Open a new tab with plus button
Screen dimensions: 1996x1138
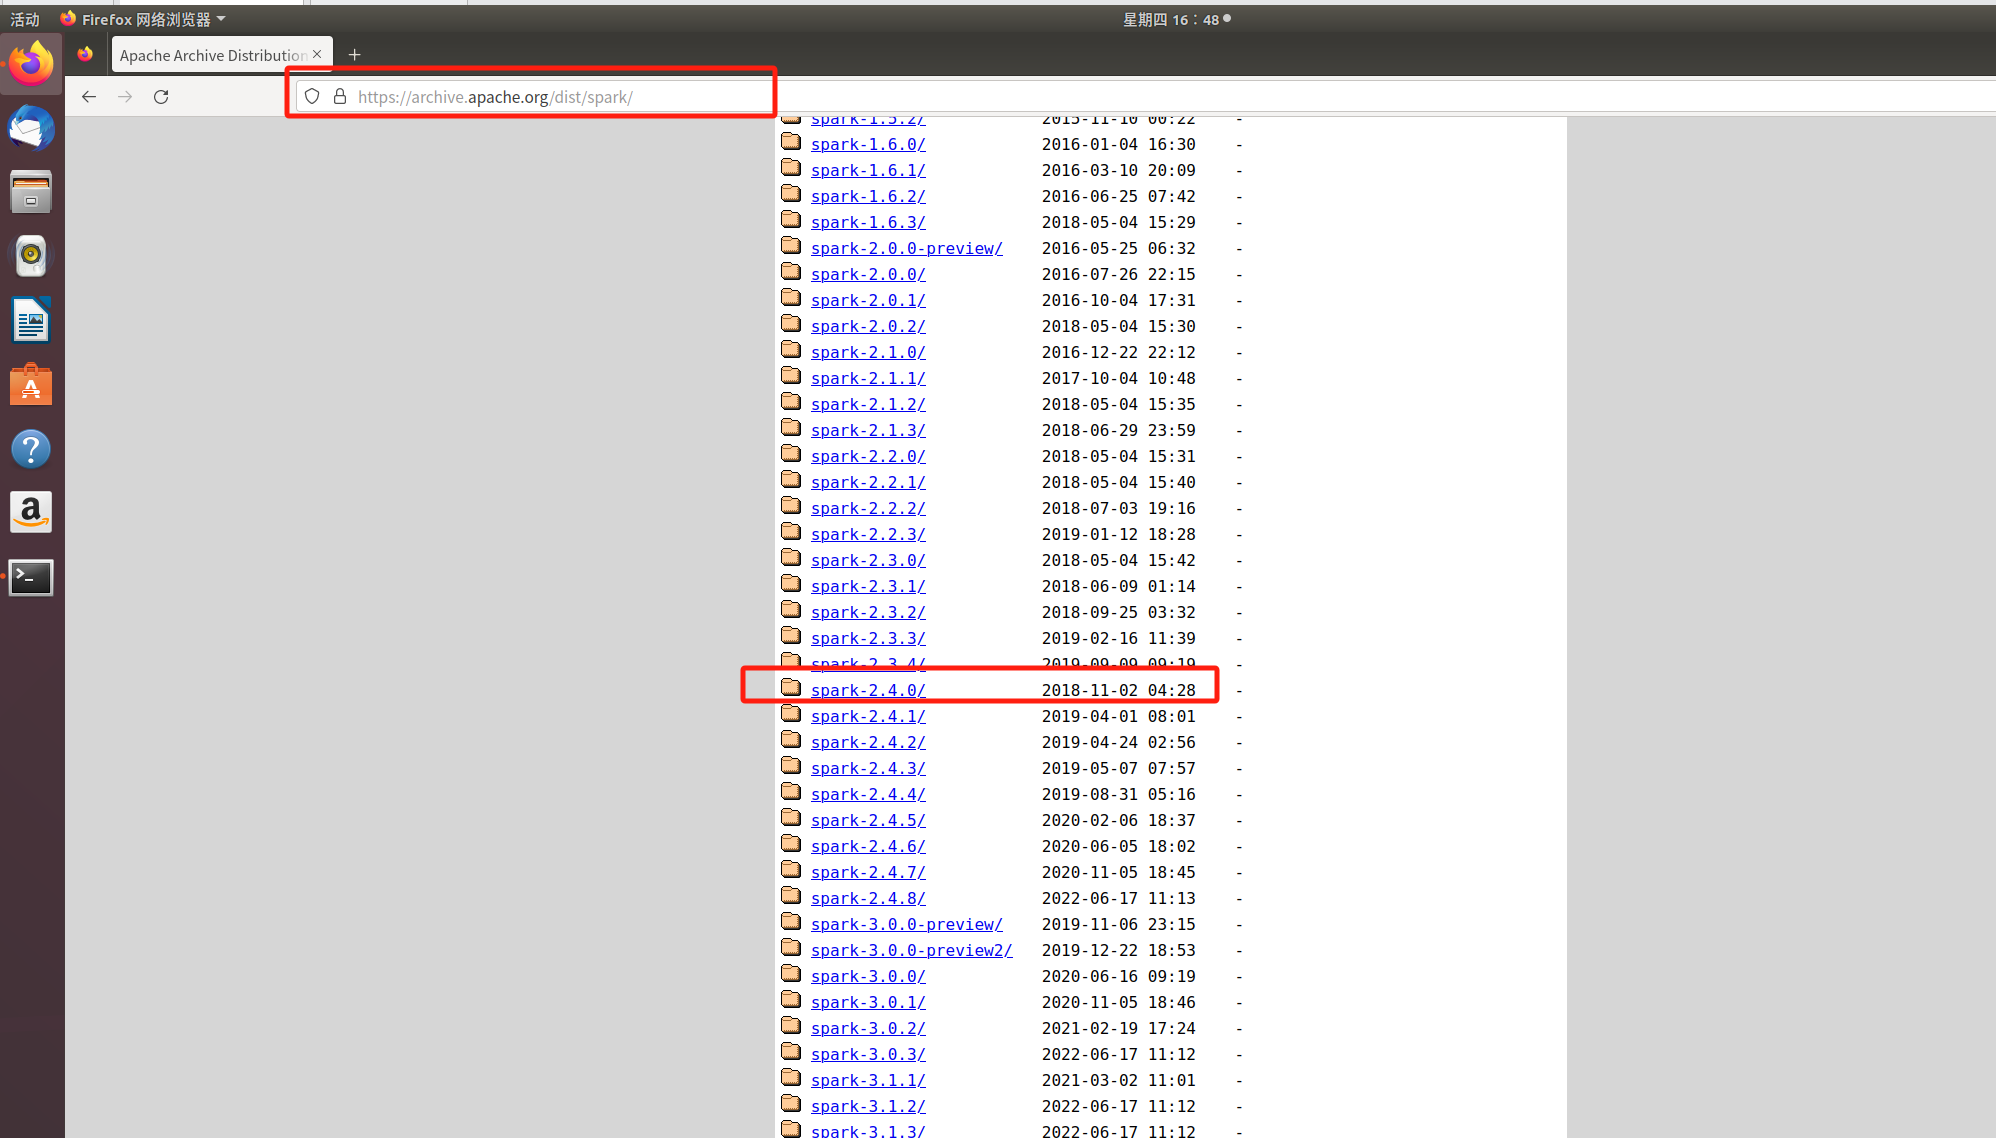pyautogui.click(x=354, y=55)
